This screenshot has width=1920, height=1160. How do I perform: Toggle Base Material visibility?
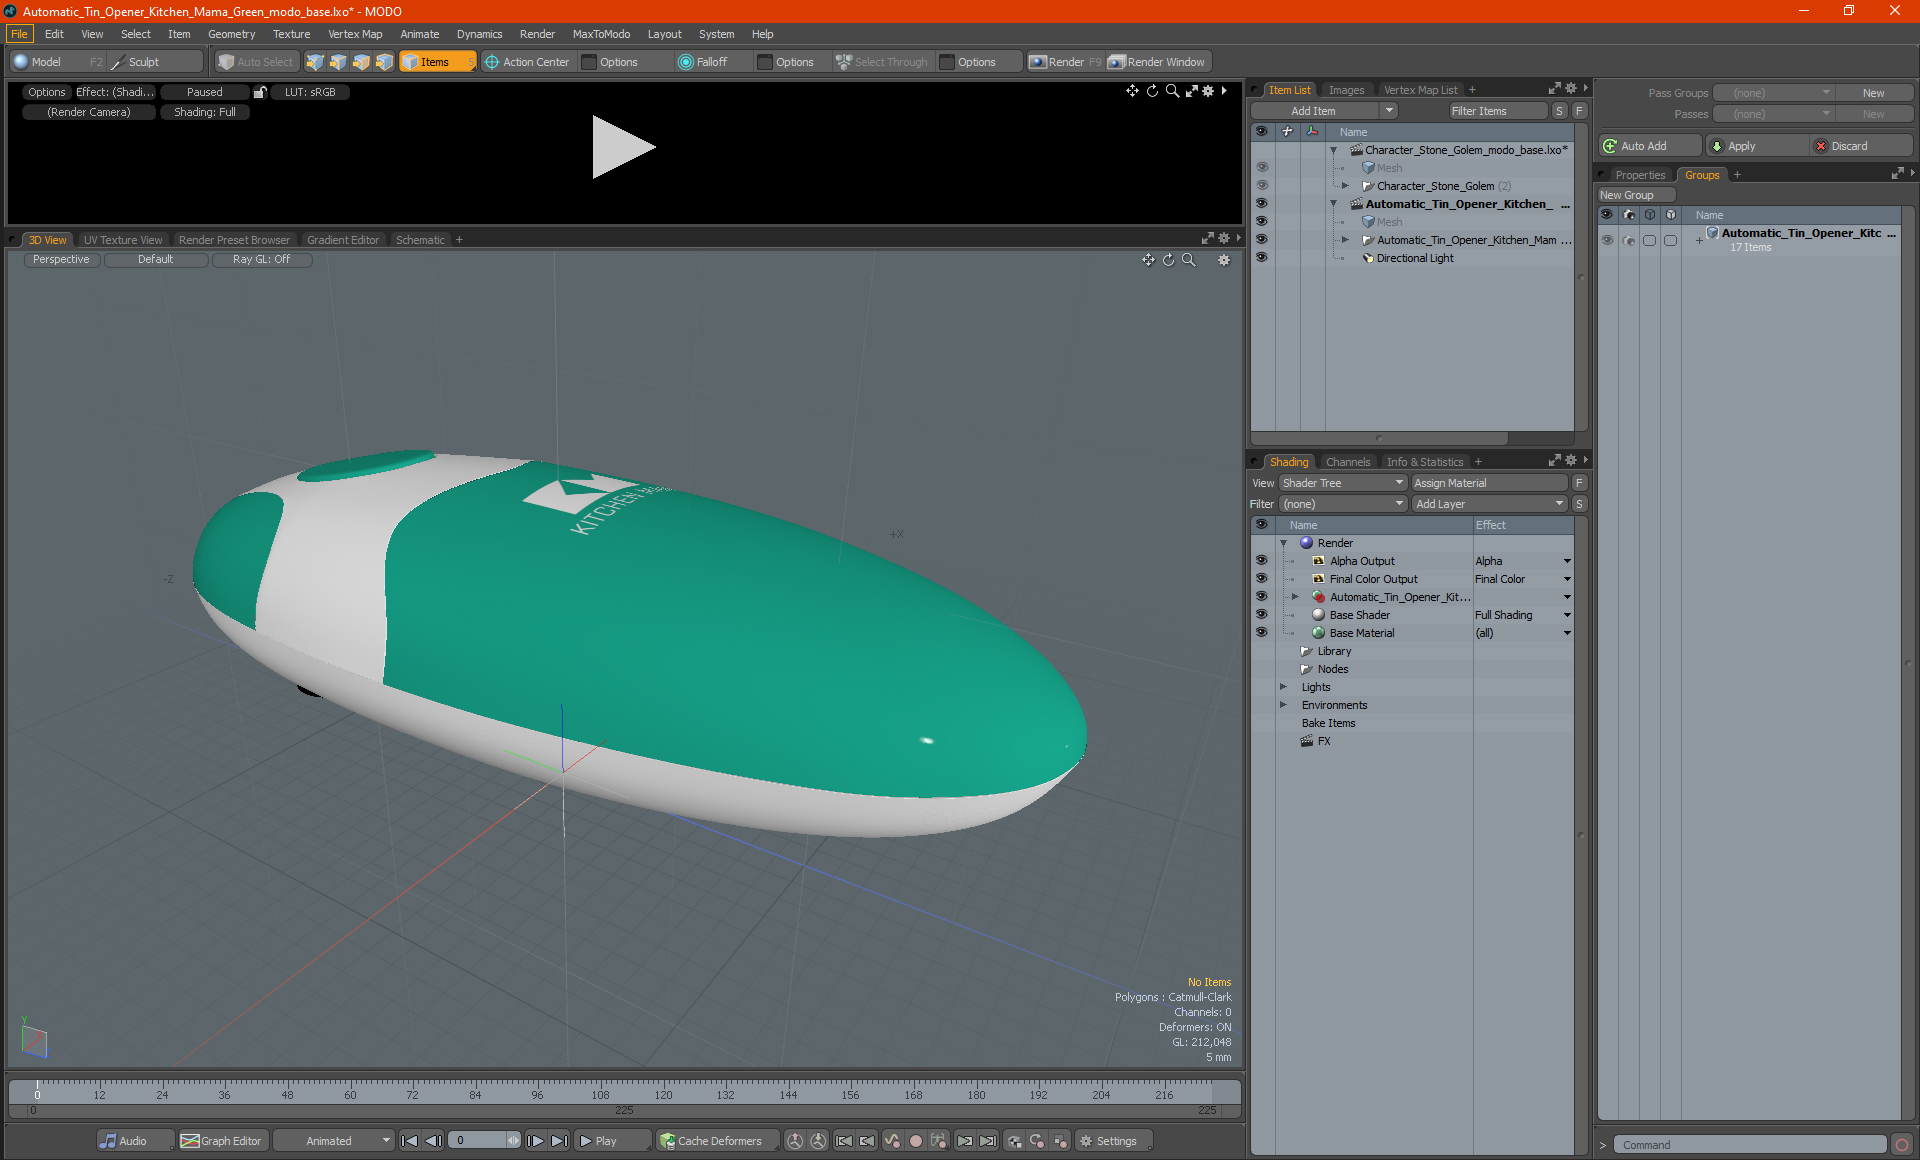coord(1262,633)
